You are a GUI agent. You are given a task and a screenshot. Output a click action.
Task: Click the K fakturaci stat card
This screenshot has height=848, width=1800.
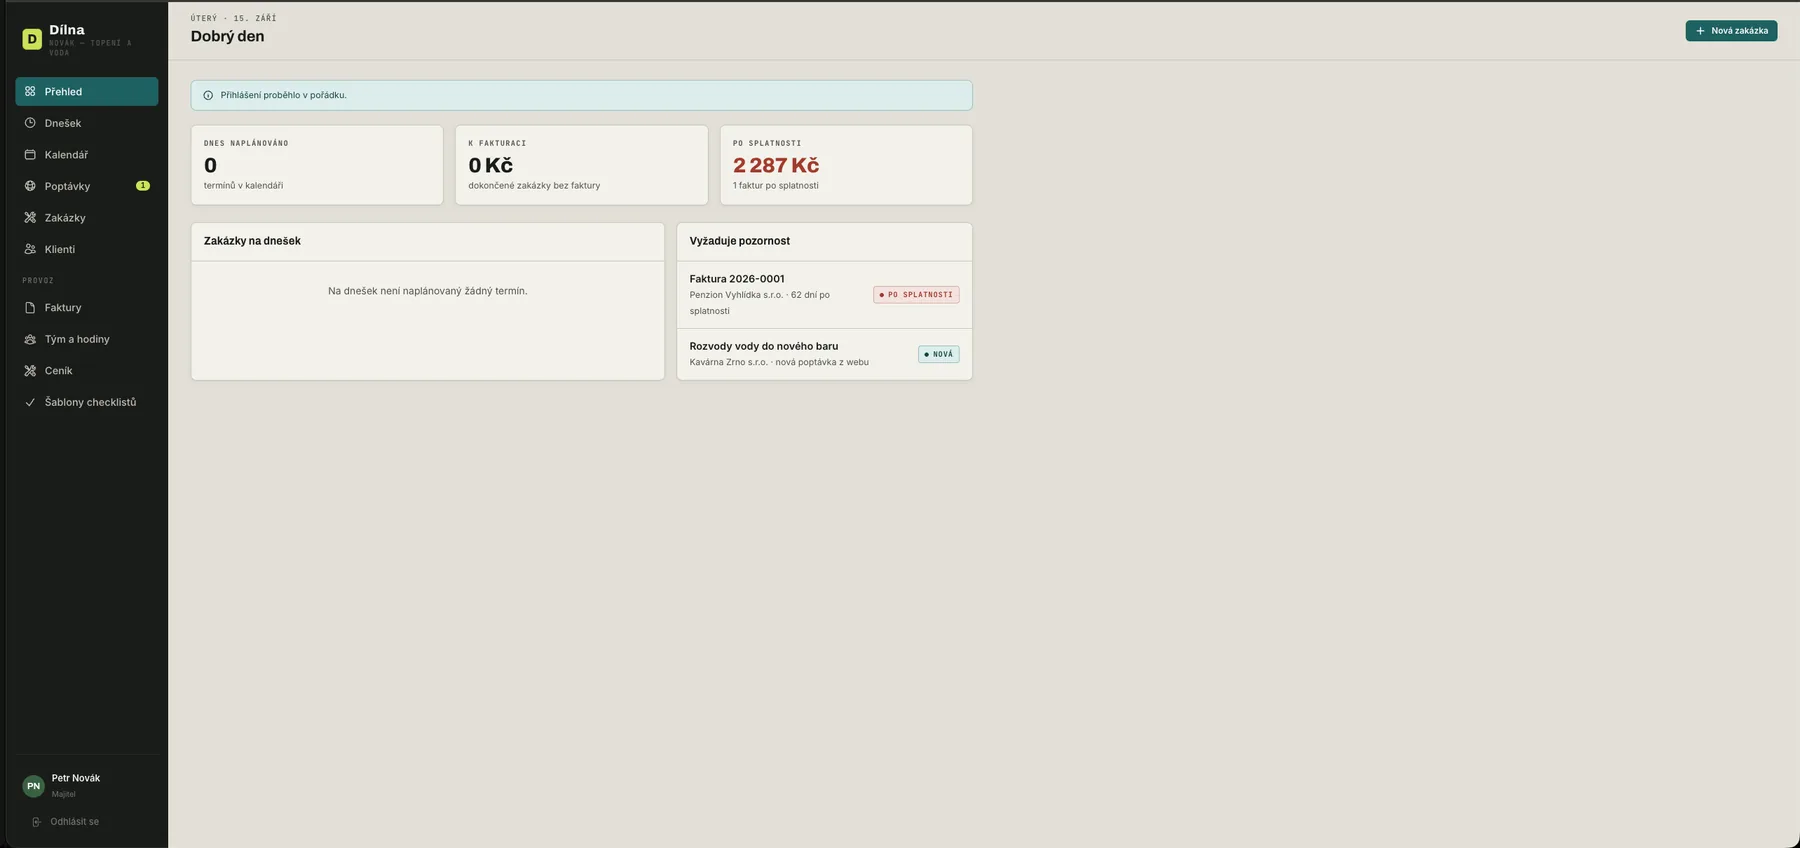click(x=581, y=165)
